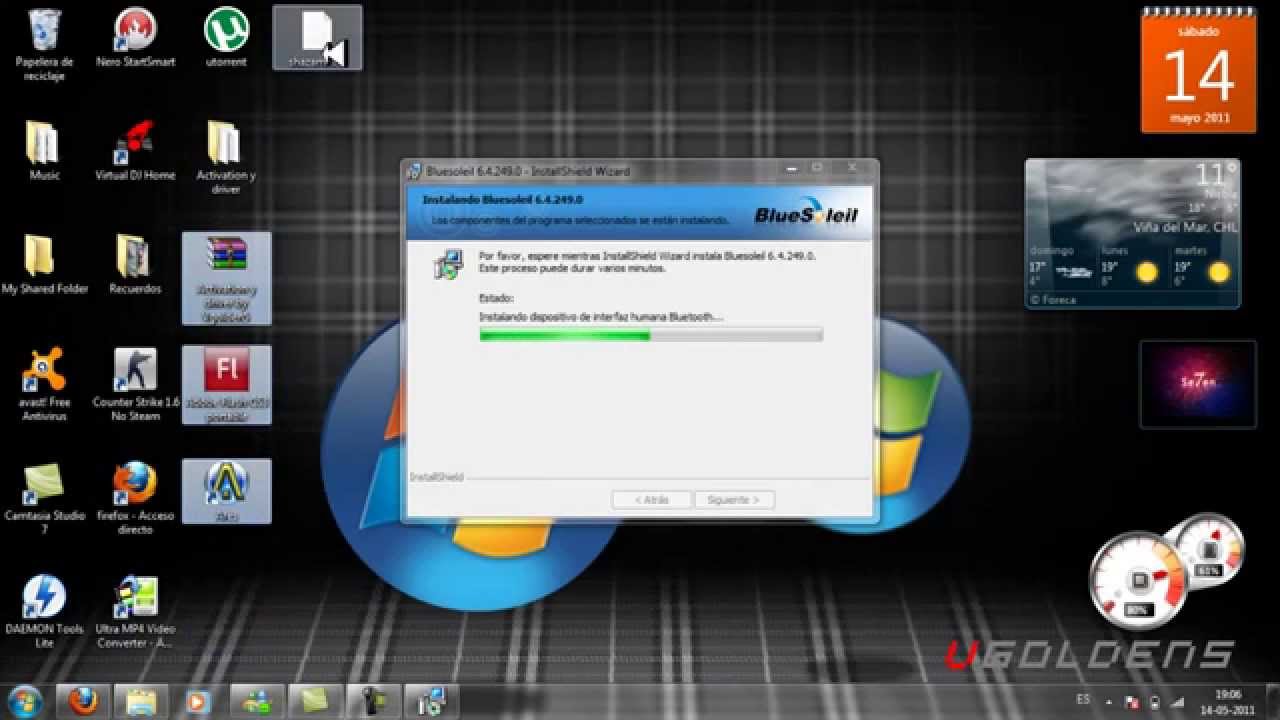Viewport: 1280px width, 720px height.
Task: Select the white file icon beside utorrent
Action: click(317, 38)
